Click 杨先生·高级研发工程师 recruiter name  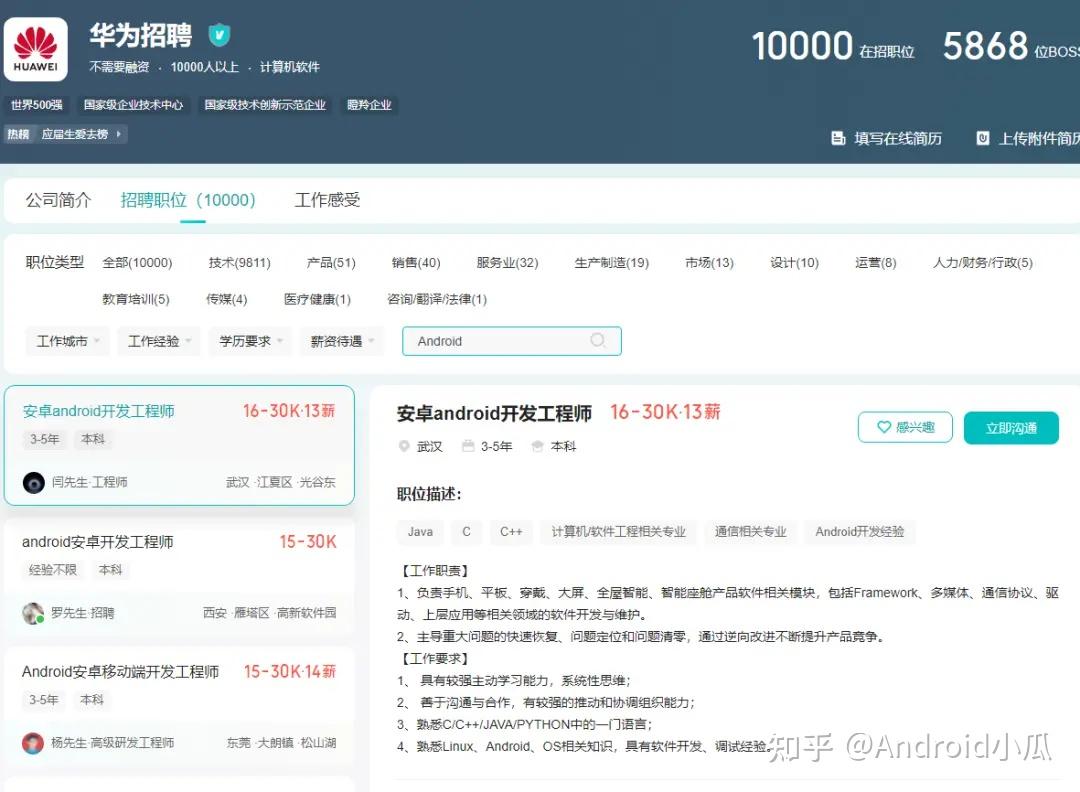pyautogui.click(x=112, y=743)
